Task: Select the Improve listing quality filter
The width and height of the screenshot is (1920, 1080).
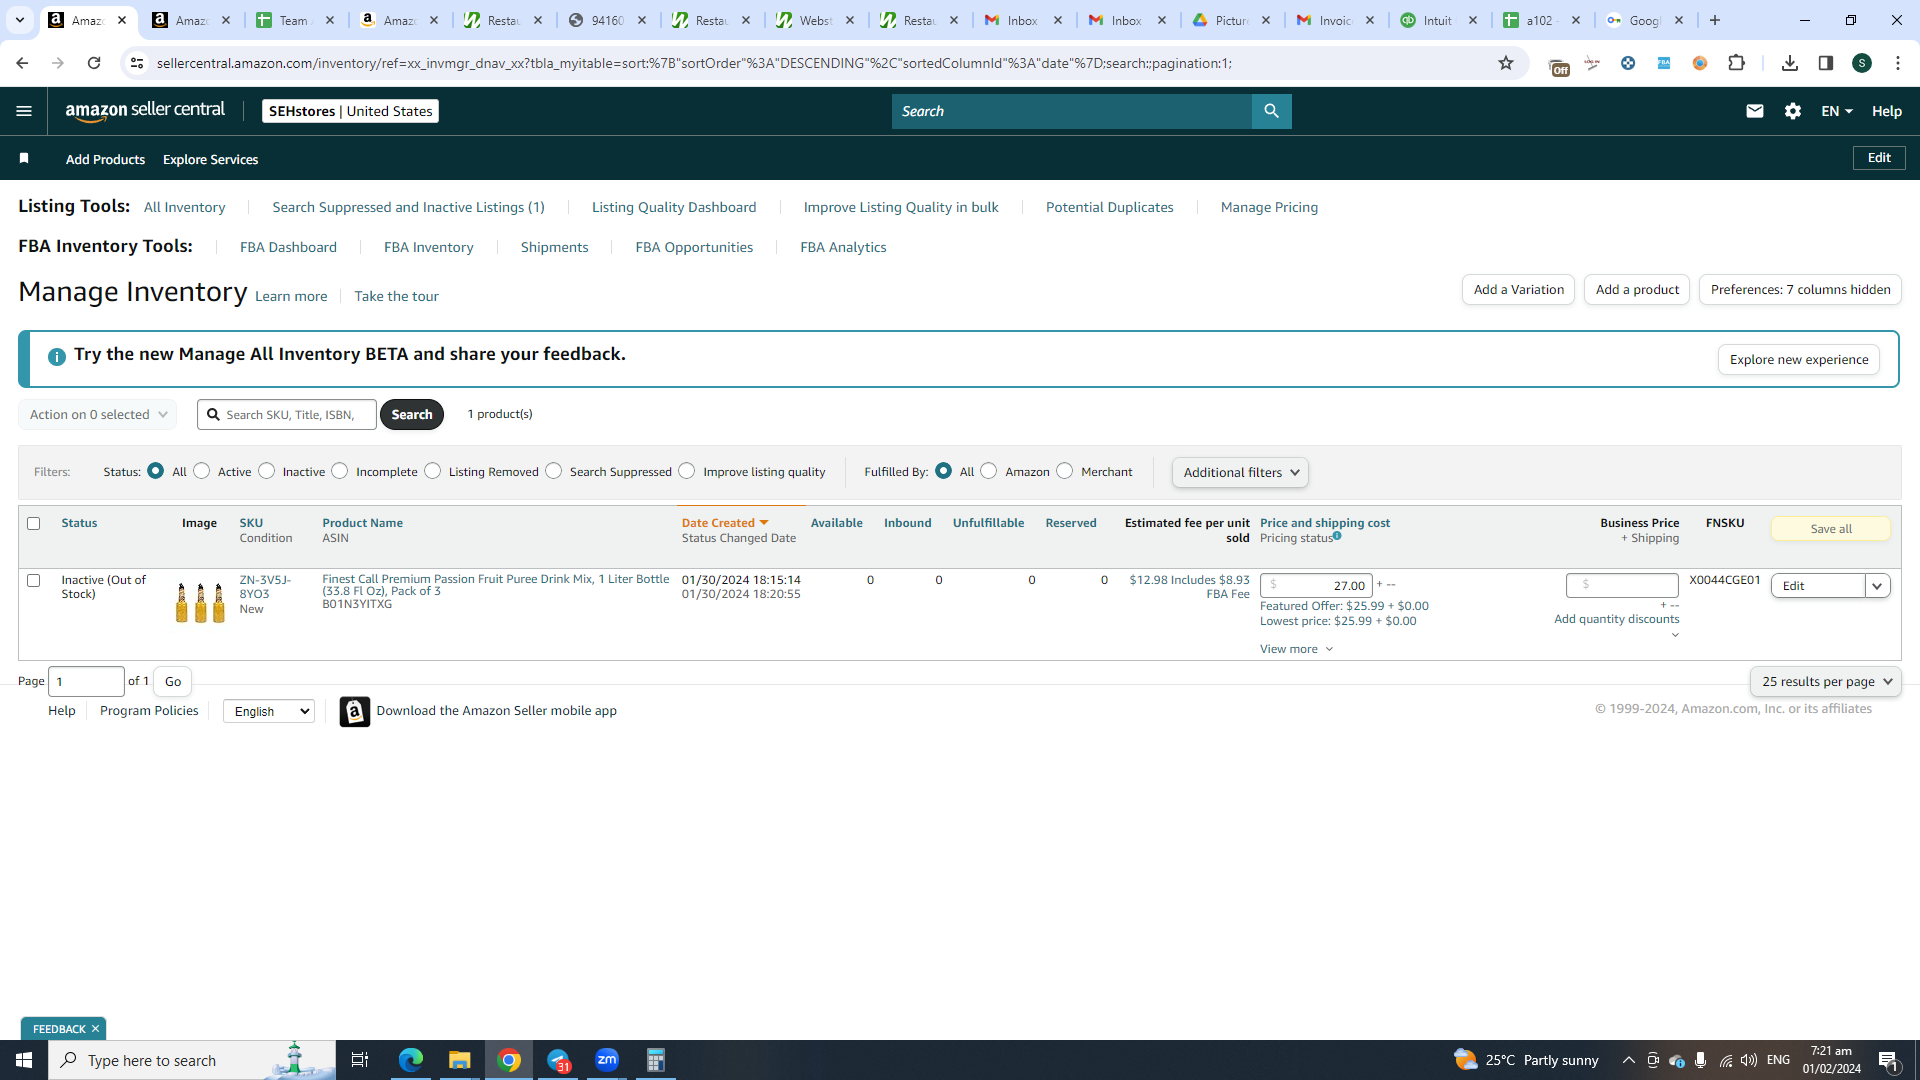Action: pos(687,471)
